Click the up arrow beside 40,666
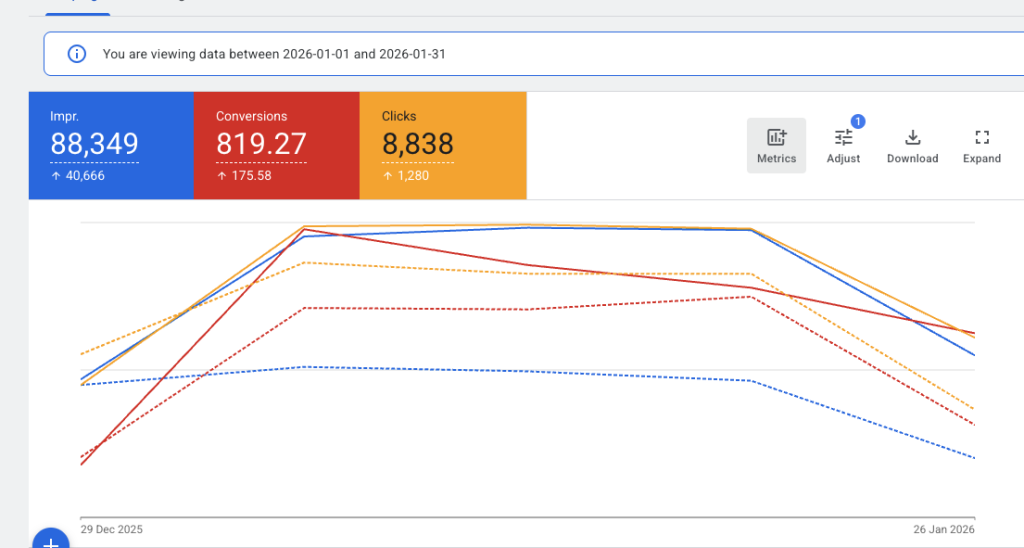This screenshot has width=1024, height=548. click(x=55, y=176)
